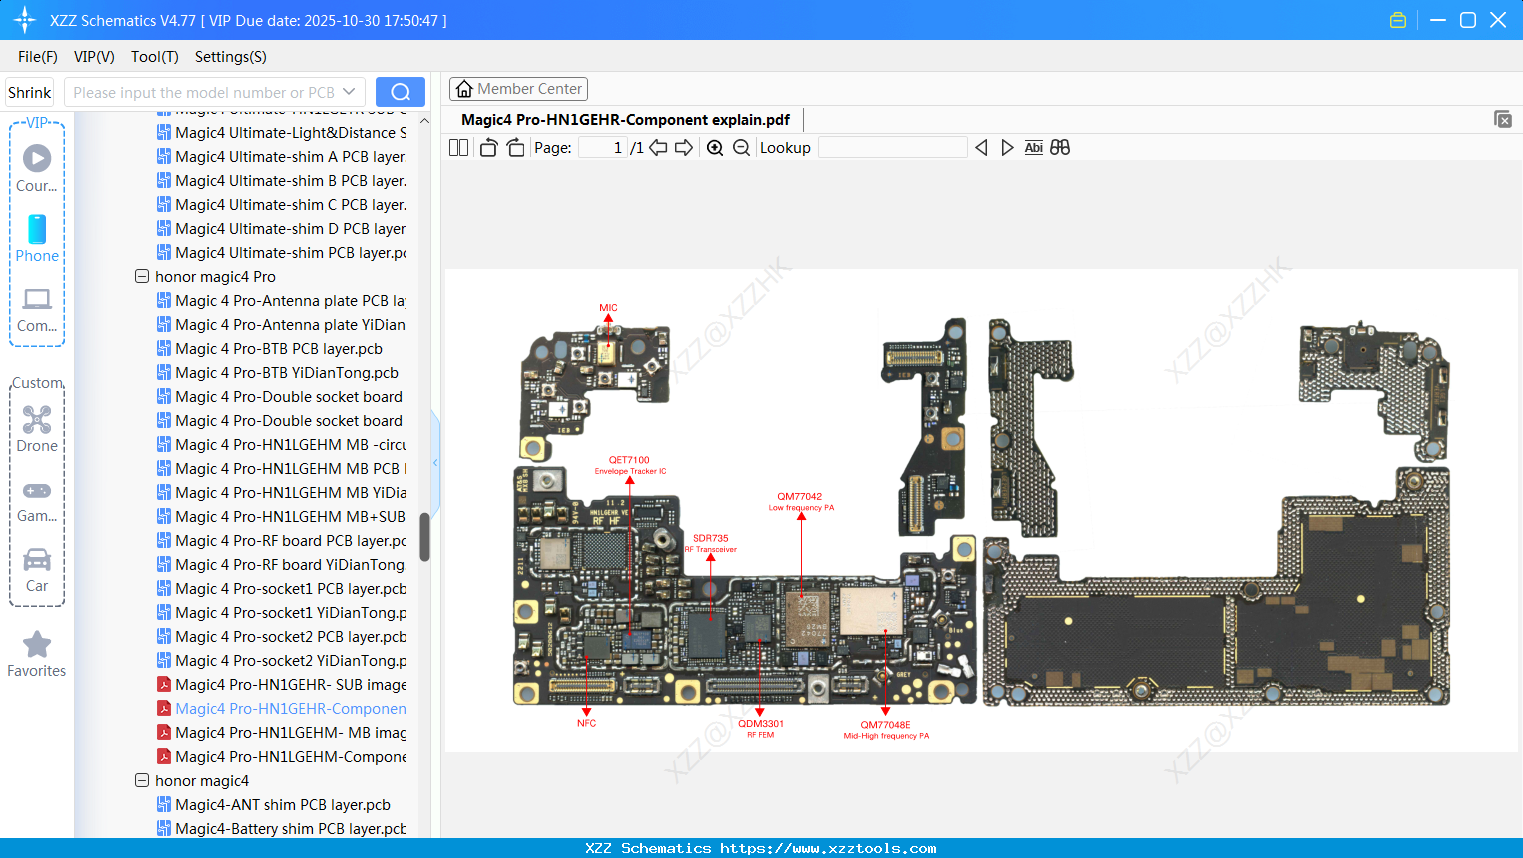Zoom in on the PDF
The image size is (1523, 858).
click(x=715, y=148)
